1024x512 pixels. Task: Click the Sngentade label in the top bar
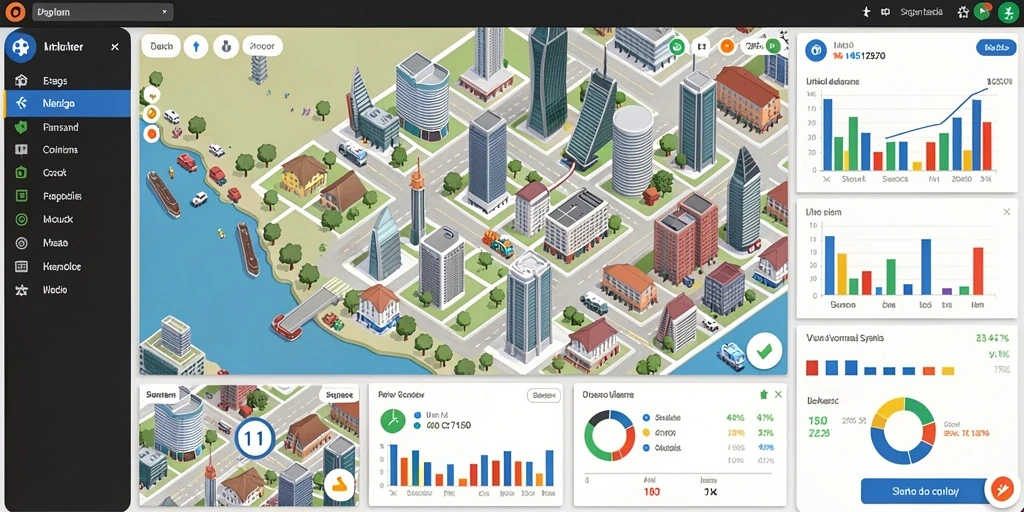[x=921, y=12]
